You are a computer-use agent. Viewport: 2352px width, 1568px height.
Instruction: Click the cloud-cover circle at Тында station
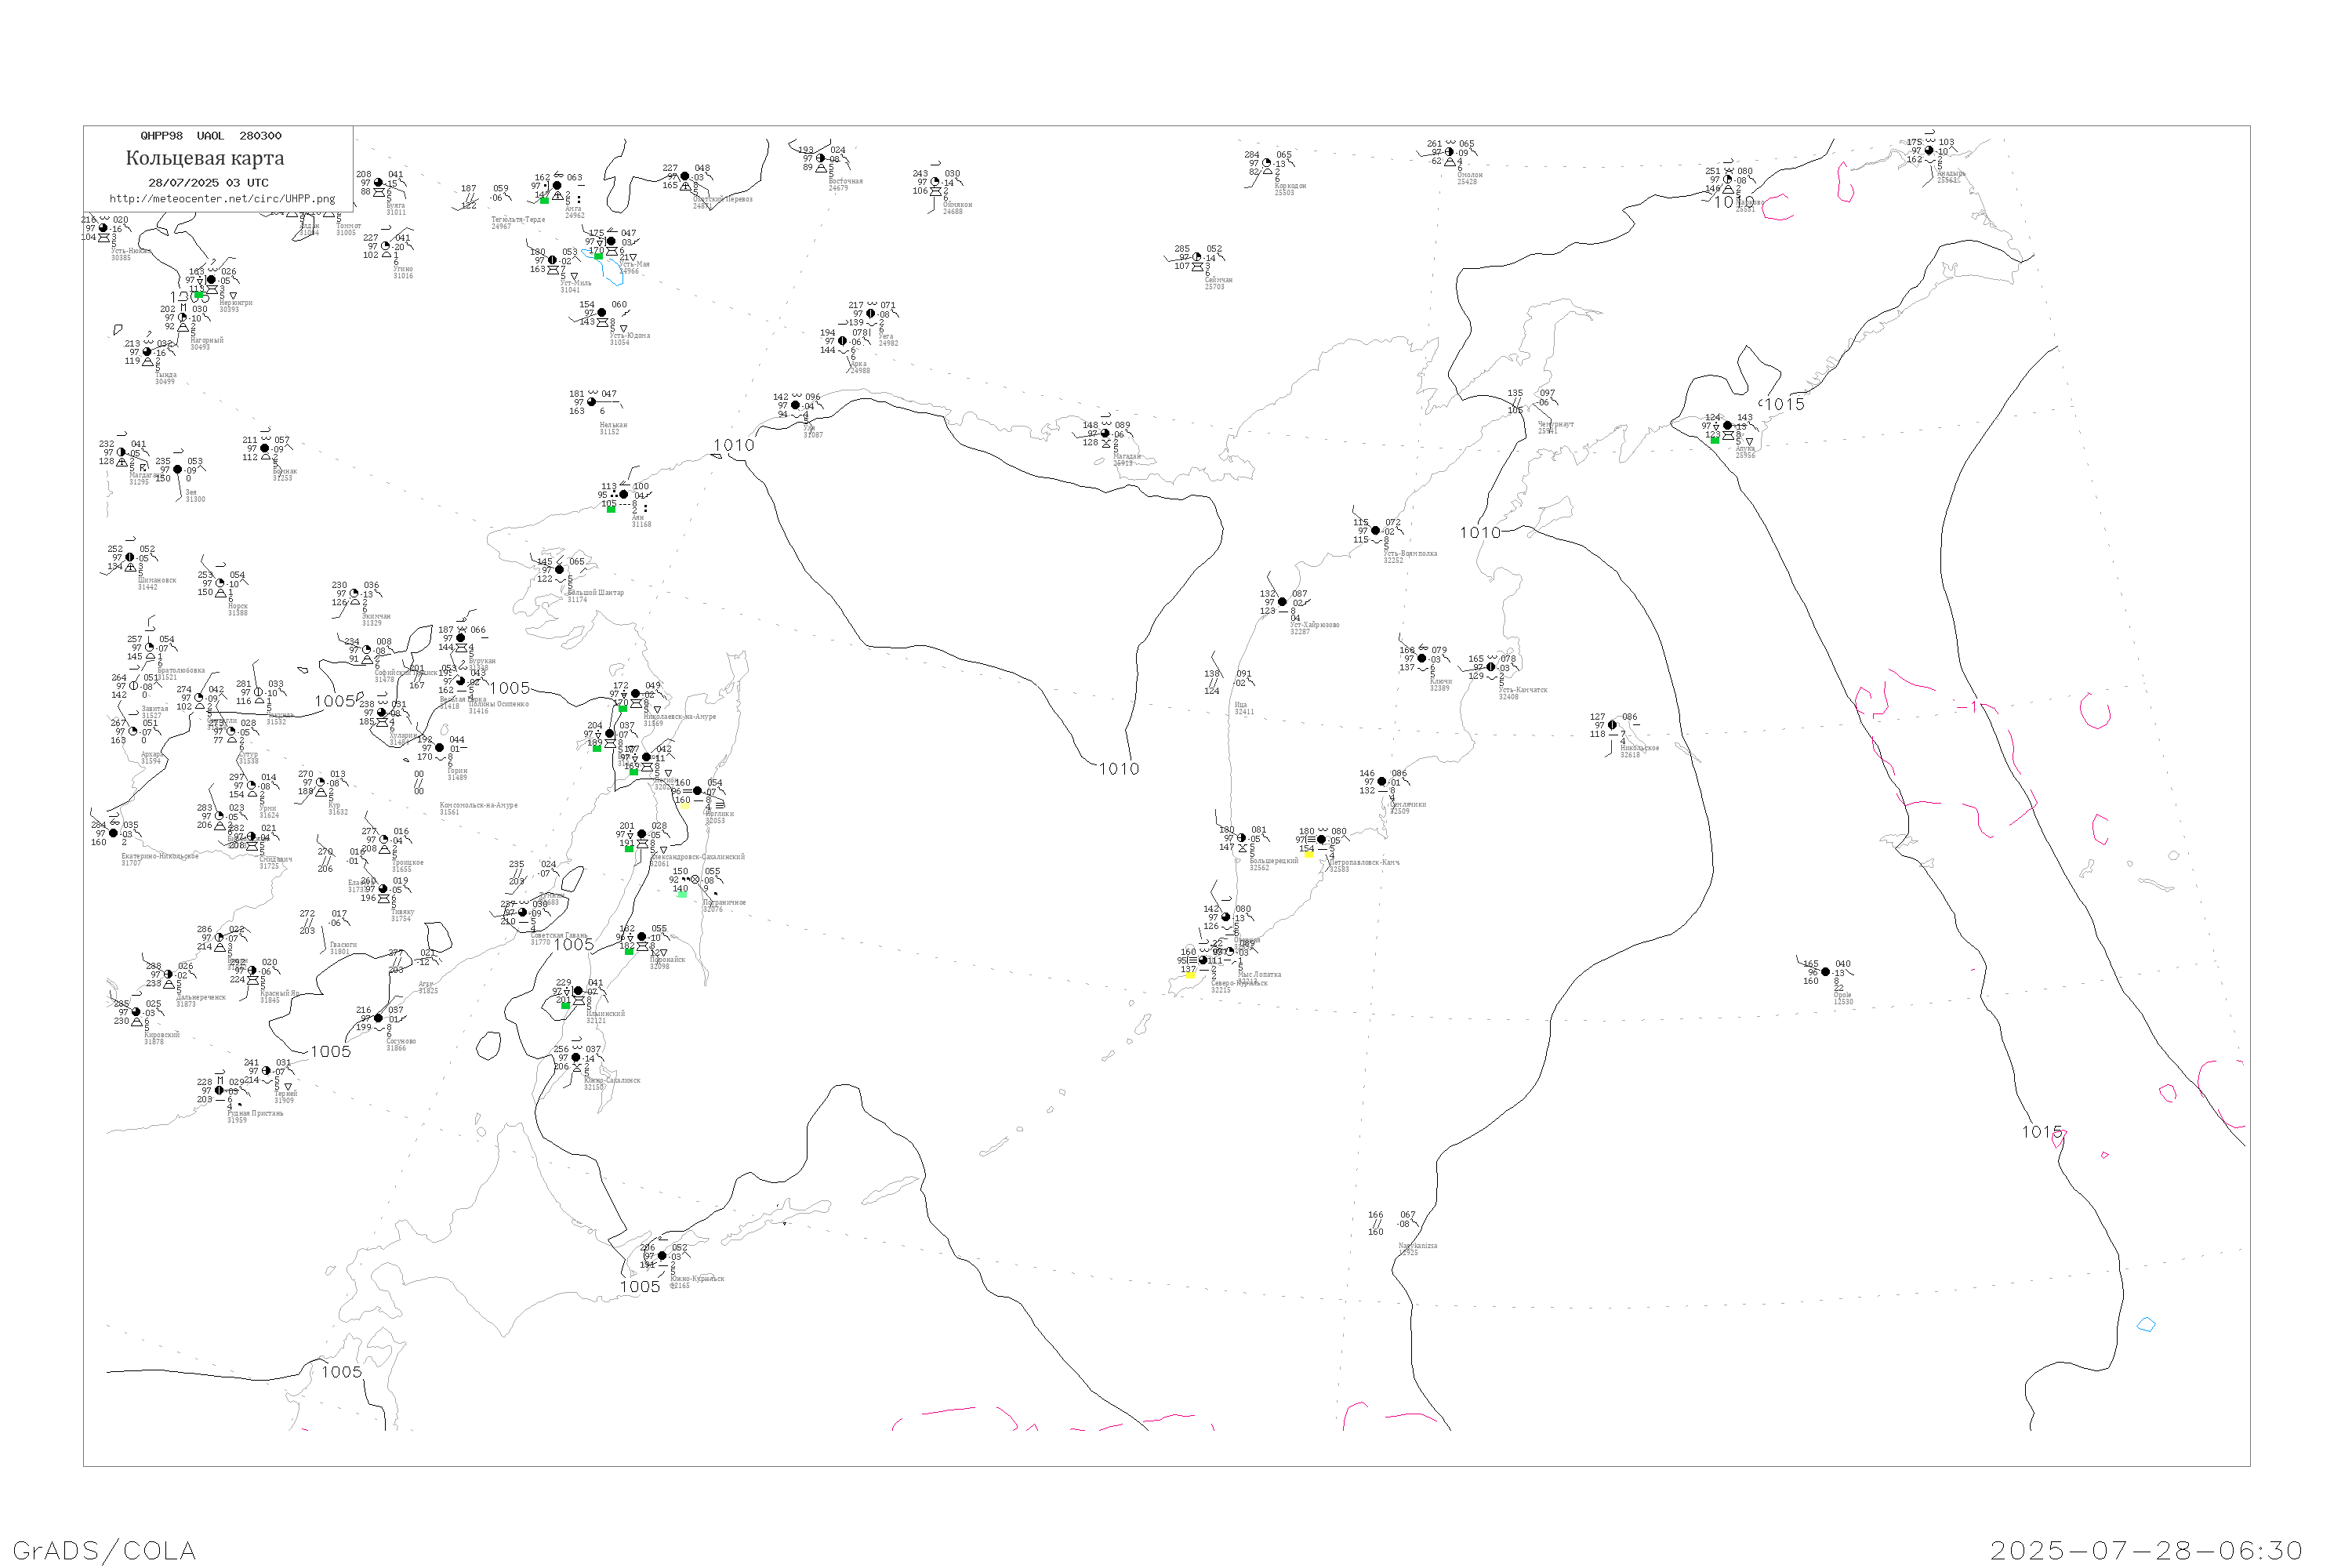[147, 352]
